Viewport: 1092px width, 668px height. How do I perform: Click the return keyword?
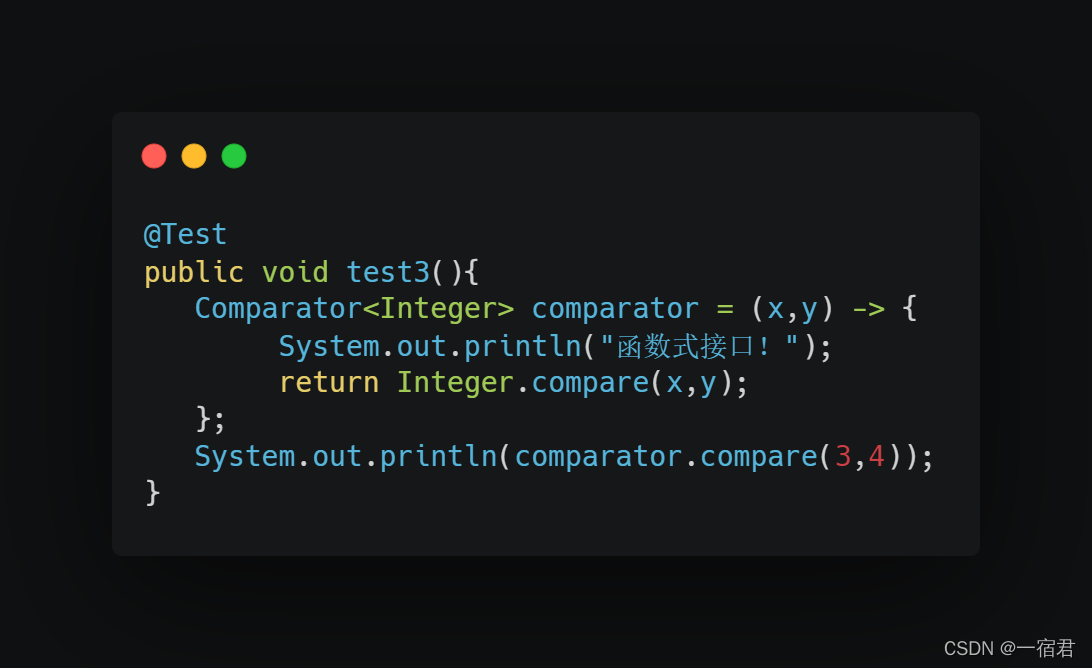(x=329, y=383)
